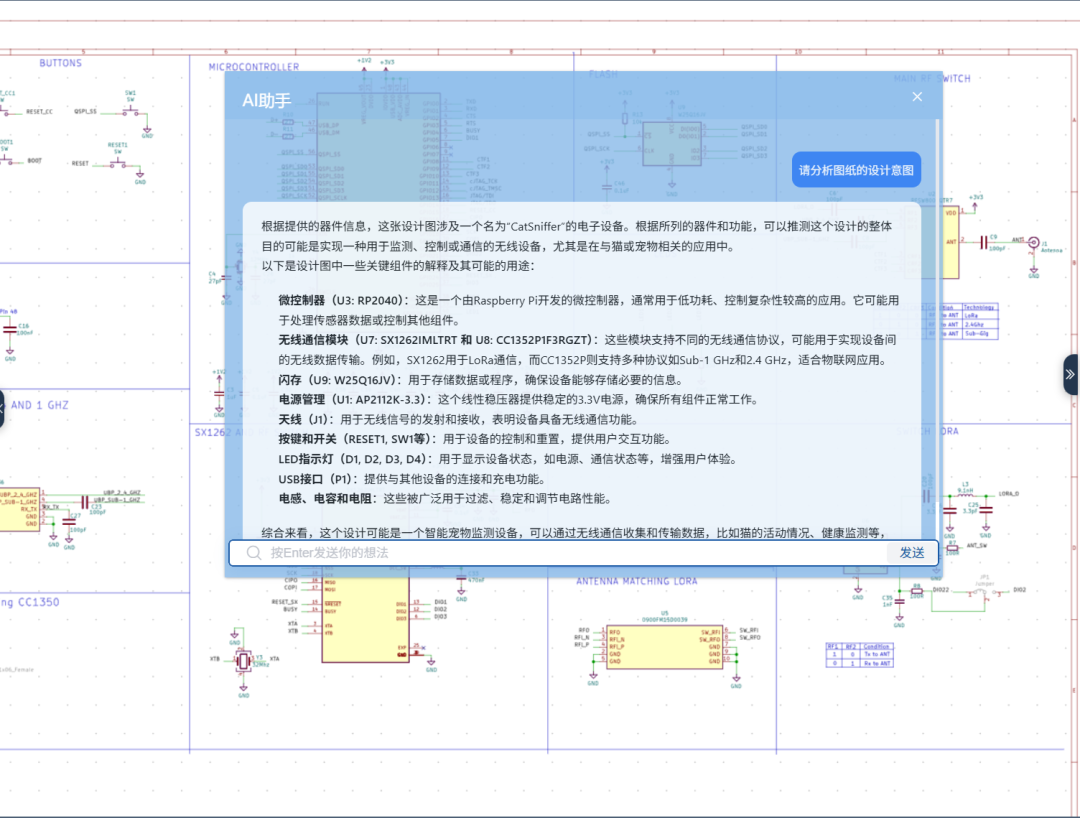Select the U5 0900FM15D0039 component
This screenshot has height=818, width=1080.
(665, 646)
